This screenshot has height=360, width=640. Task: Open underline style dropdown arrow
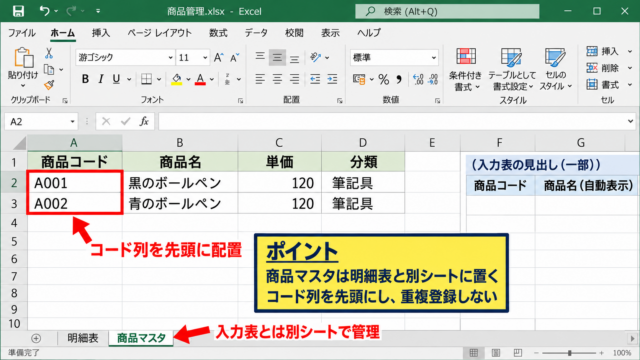point(129,79)
